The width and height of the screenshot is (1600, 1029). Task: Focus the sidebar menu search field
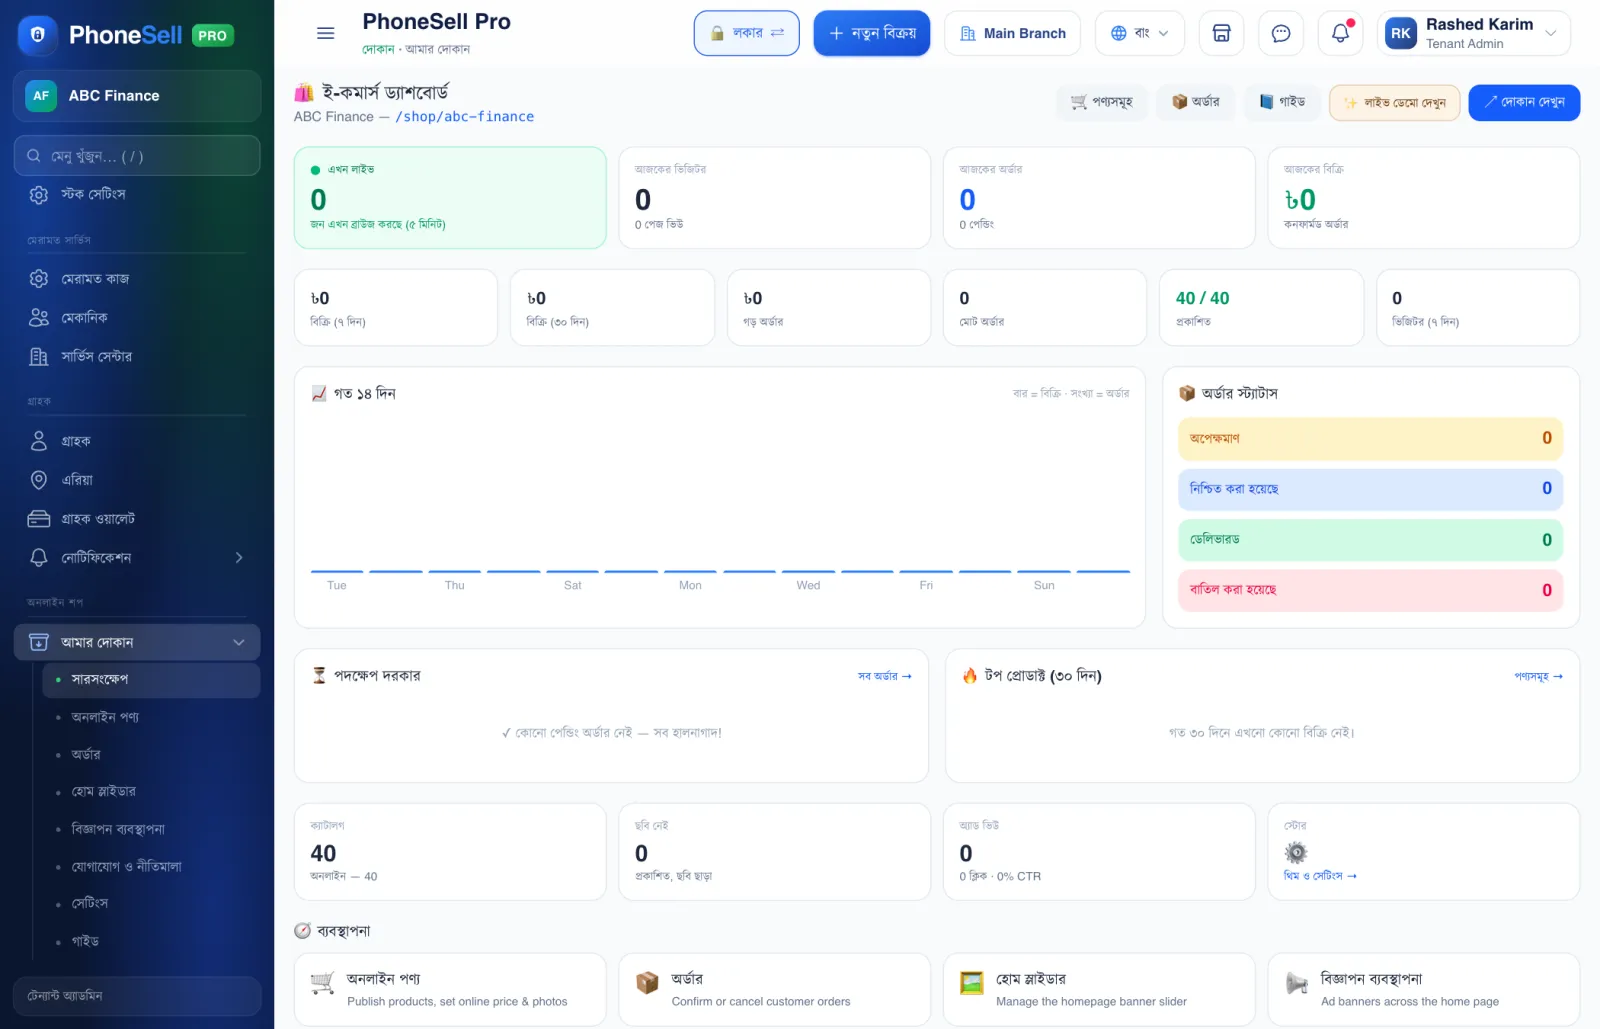pos(137,156)
